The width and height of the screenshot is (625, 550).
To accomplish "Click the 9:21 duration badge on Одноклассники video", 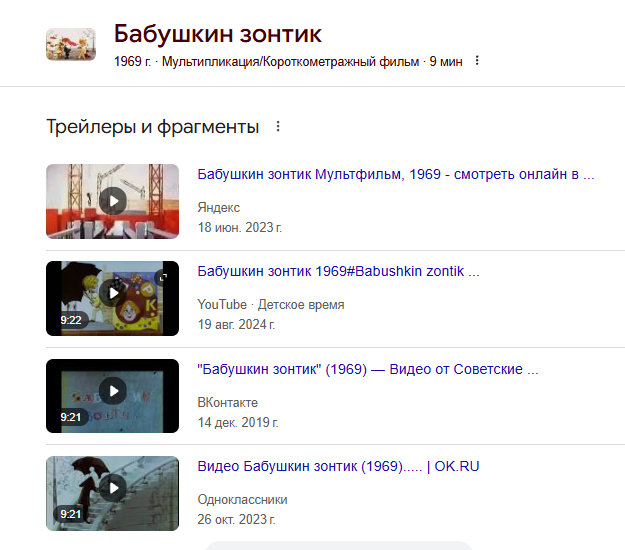I will (71, 515).
